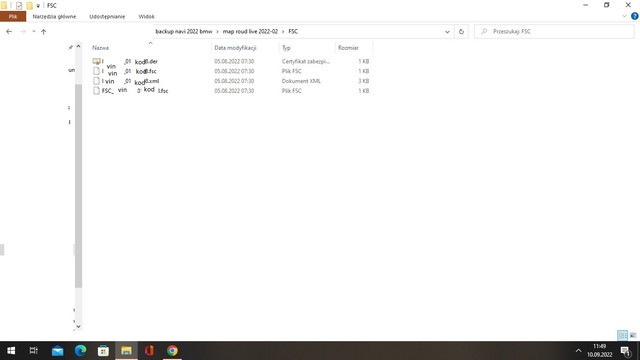The height and width of the screenshot is (360, 640).
Task: Click the Przeszukaj: FSC search box
Action: 554,31
